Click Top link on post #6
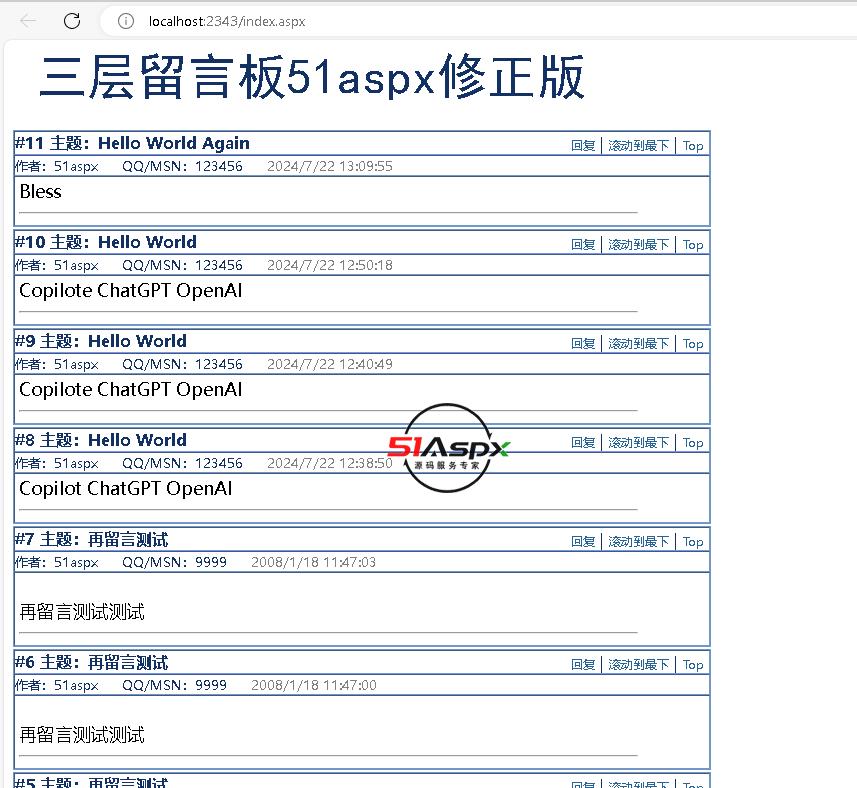Viewport: 857px width, 788px height. pyautogui.click(x=692, y=664)
